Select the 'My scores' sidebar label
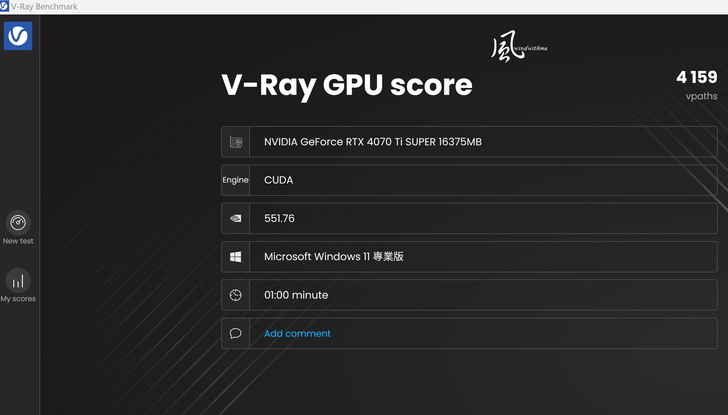The image size is (728, 415). click(18, 299)
